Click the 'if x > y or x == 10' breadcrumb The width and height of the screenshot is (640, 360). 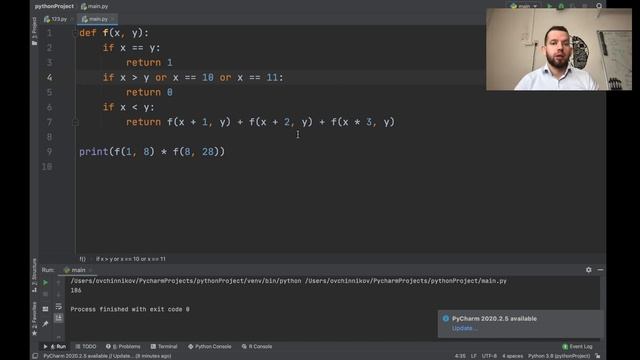coord(131,259)
